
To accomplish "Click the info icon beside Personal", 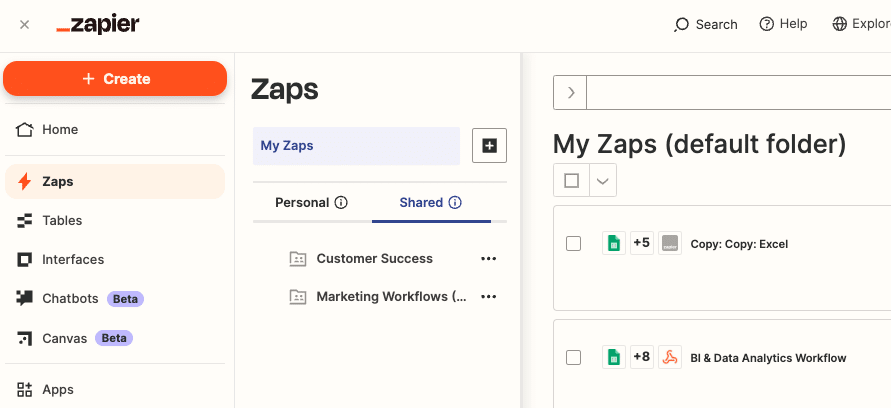I will point(341,203).
